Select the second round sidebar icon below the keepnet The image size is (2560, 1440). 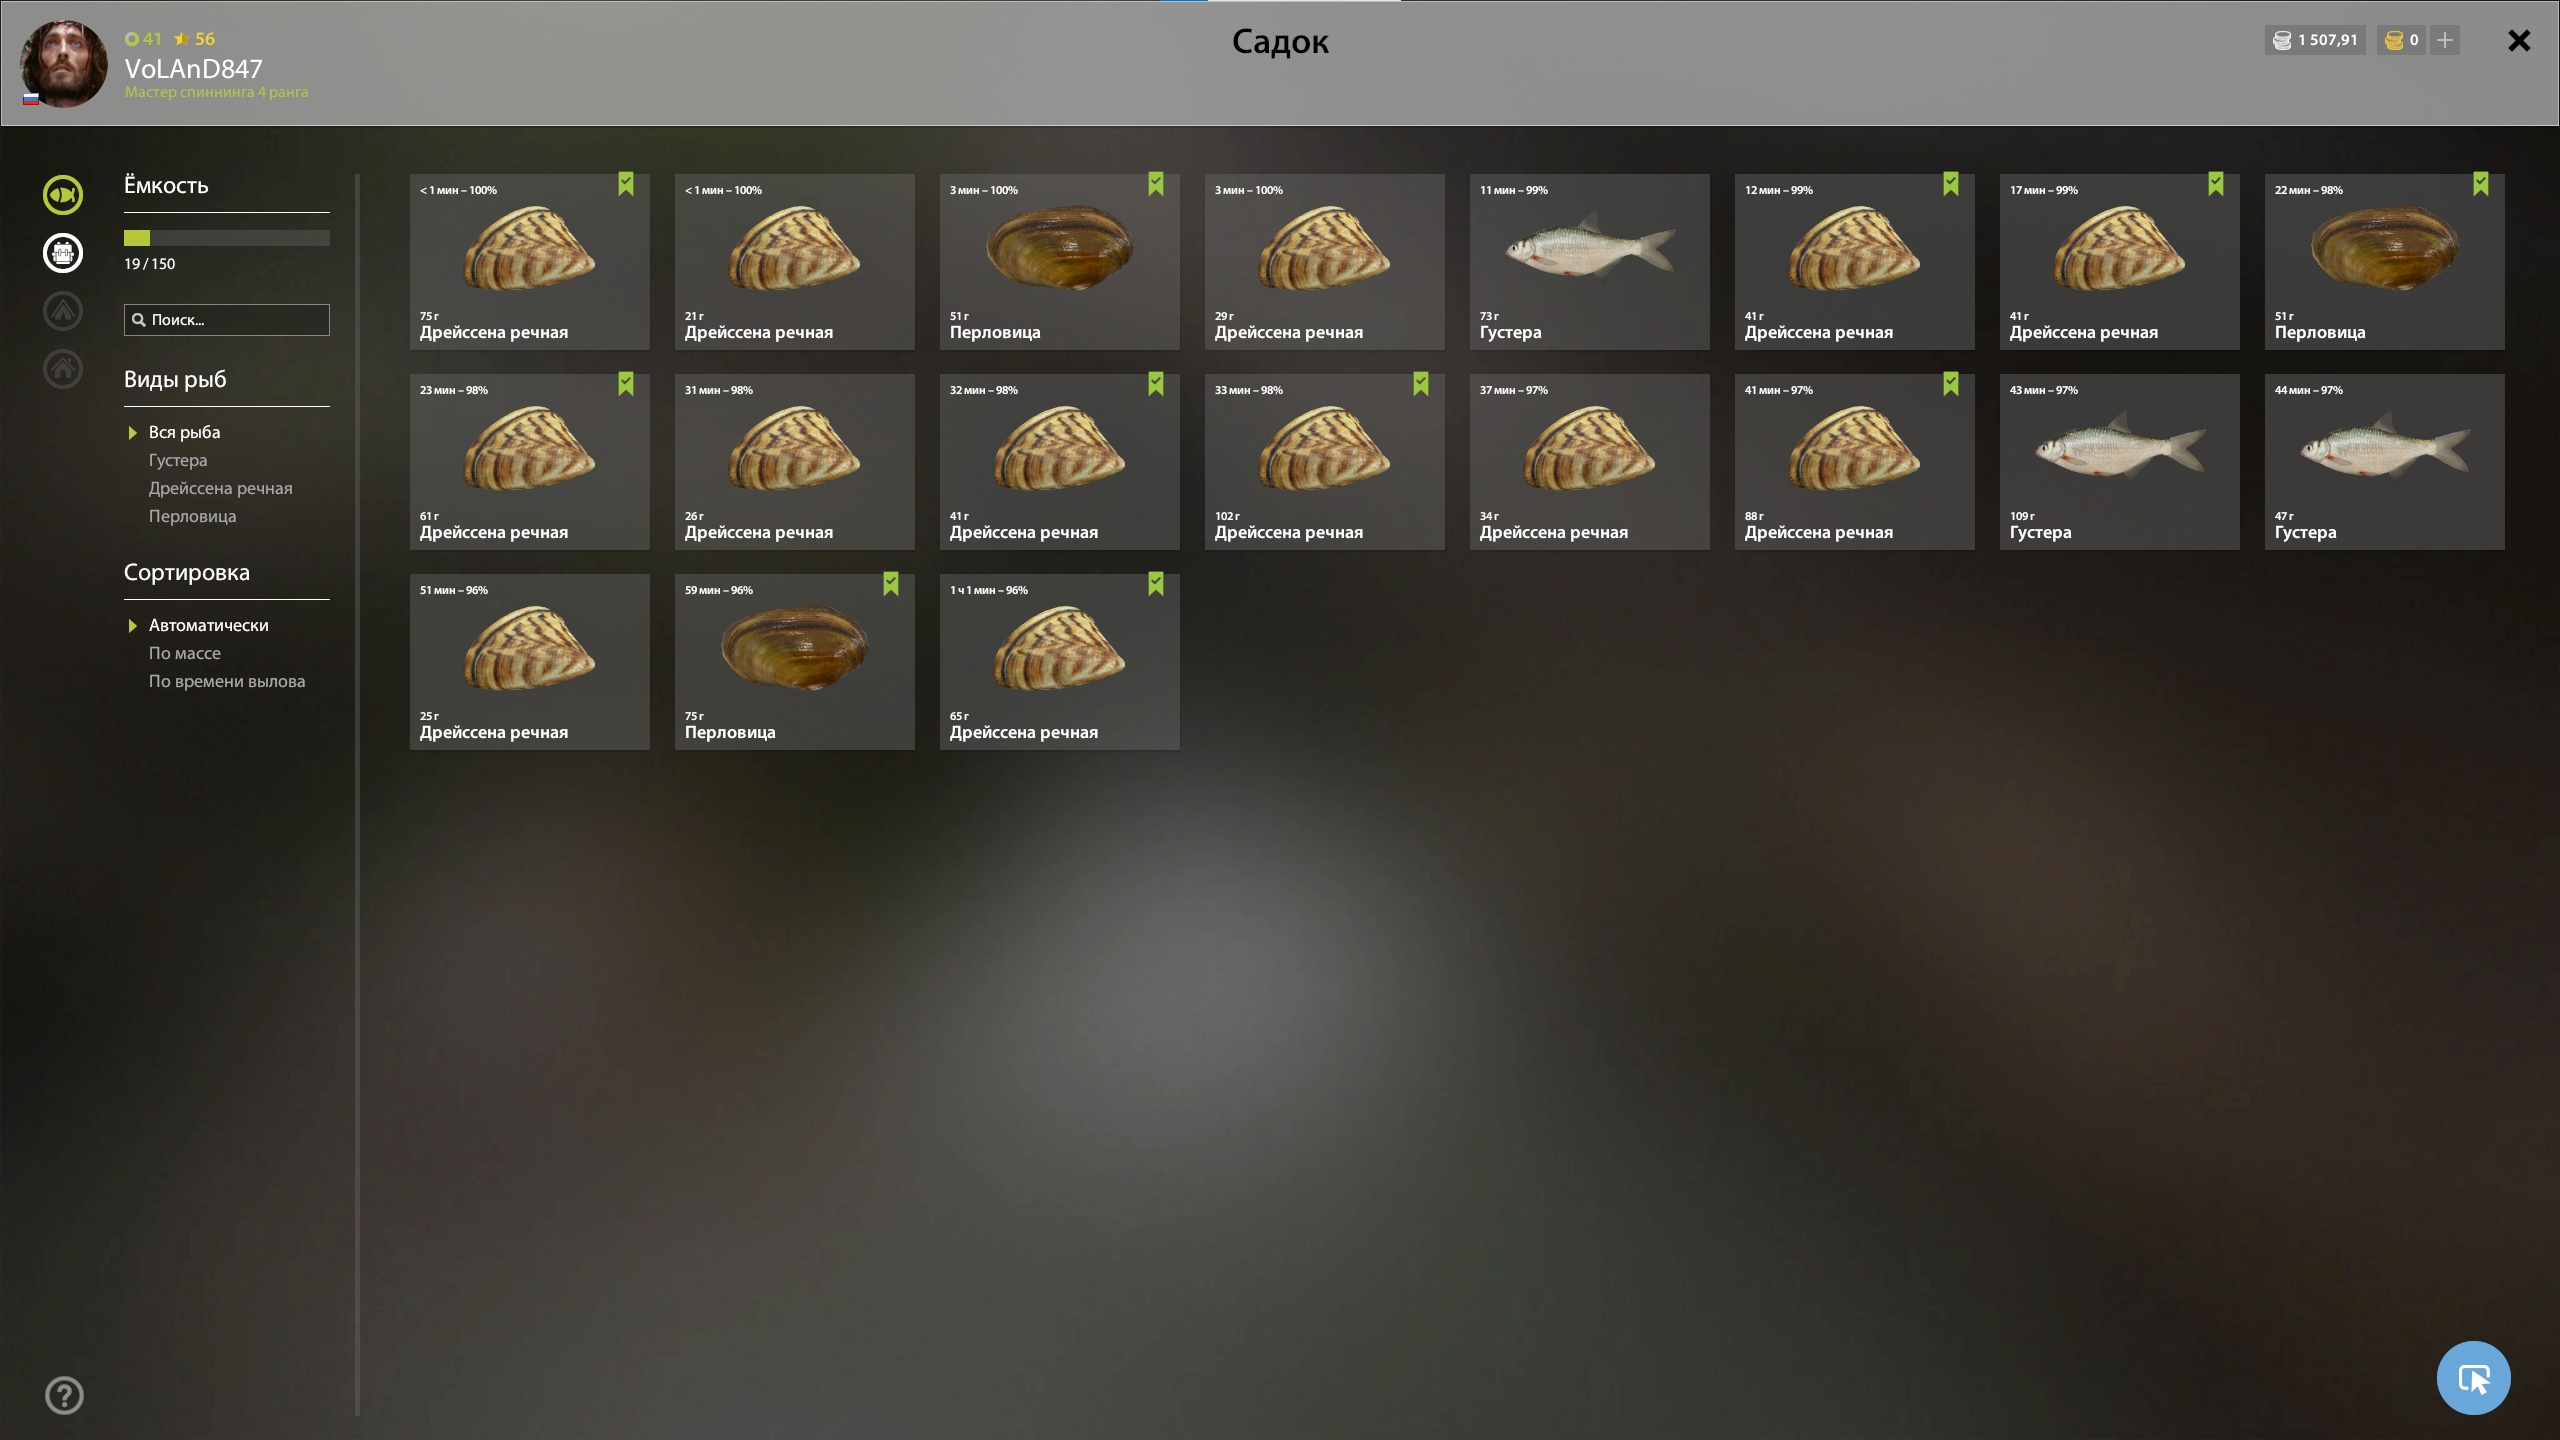click(x=63, y=253)
